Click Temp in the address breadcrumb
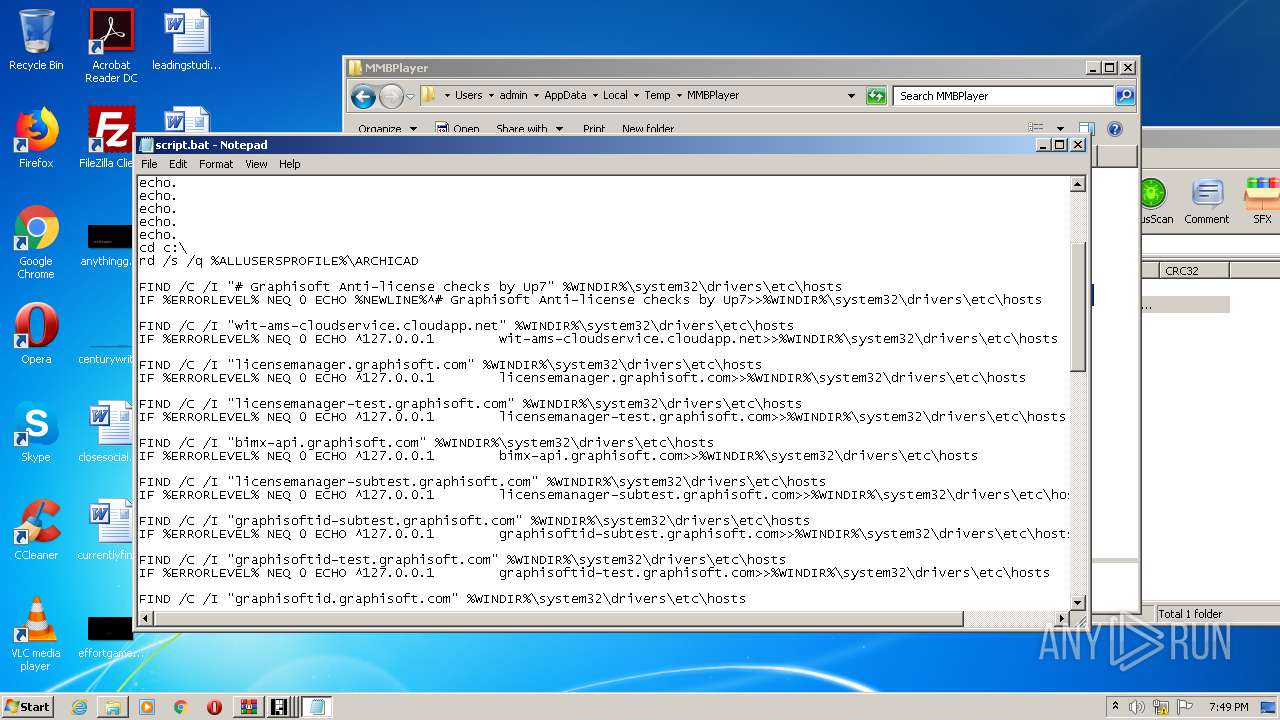This screenshot has width=1280, height=720. pyautogui.click(x=657, y=96)
